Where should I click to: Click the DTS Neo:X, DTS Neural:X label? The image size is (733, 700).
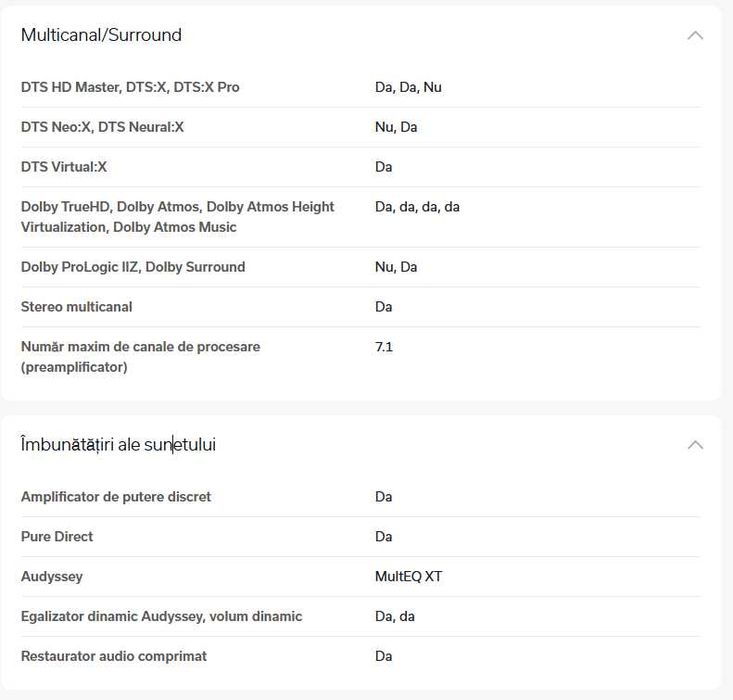(102, 127)
